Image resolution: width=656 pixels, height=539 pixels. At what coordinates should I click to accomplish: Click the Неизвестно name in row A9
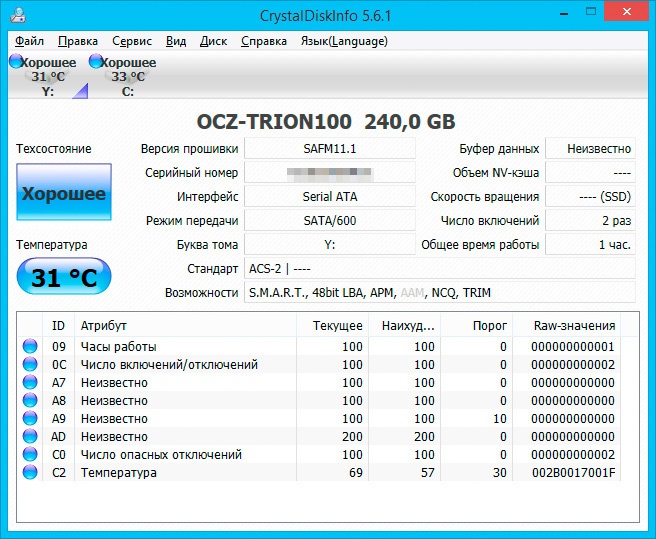pos(114,418)
